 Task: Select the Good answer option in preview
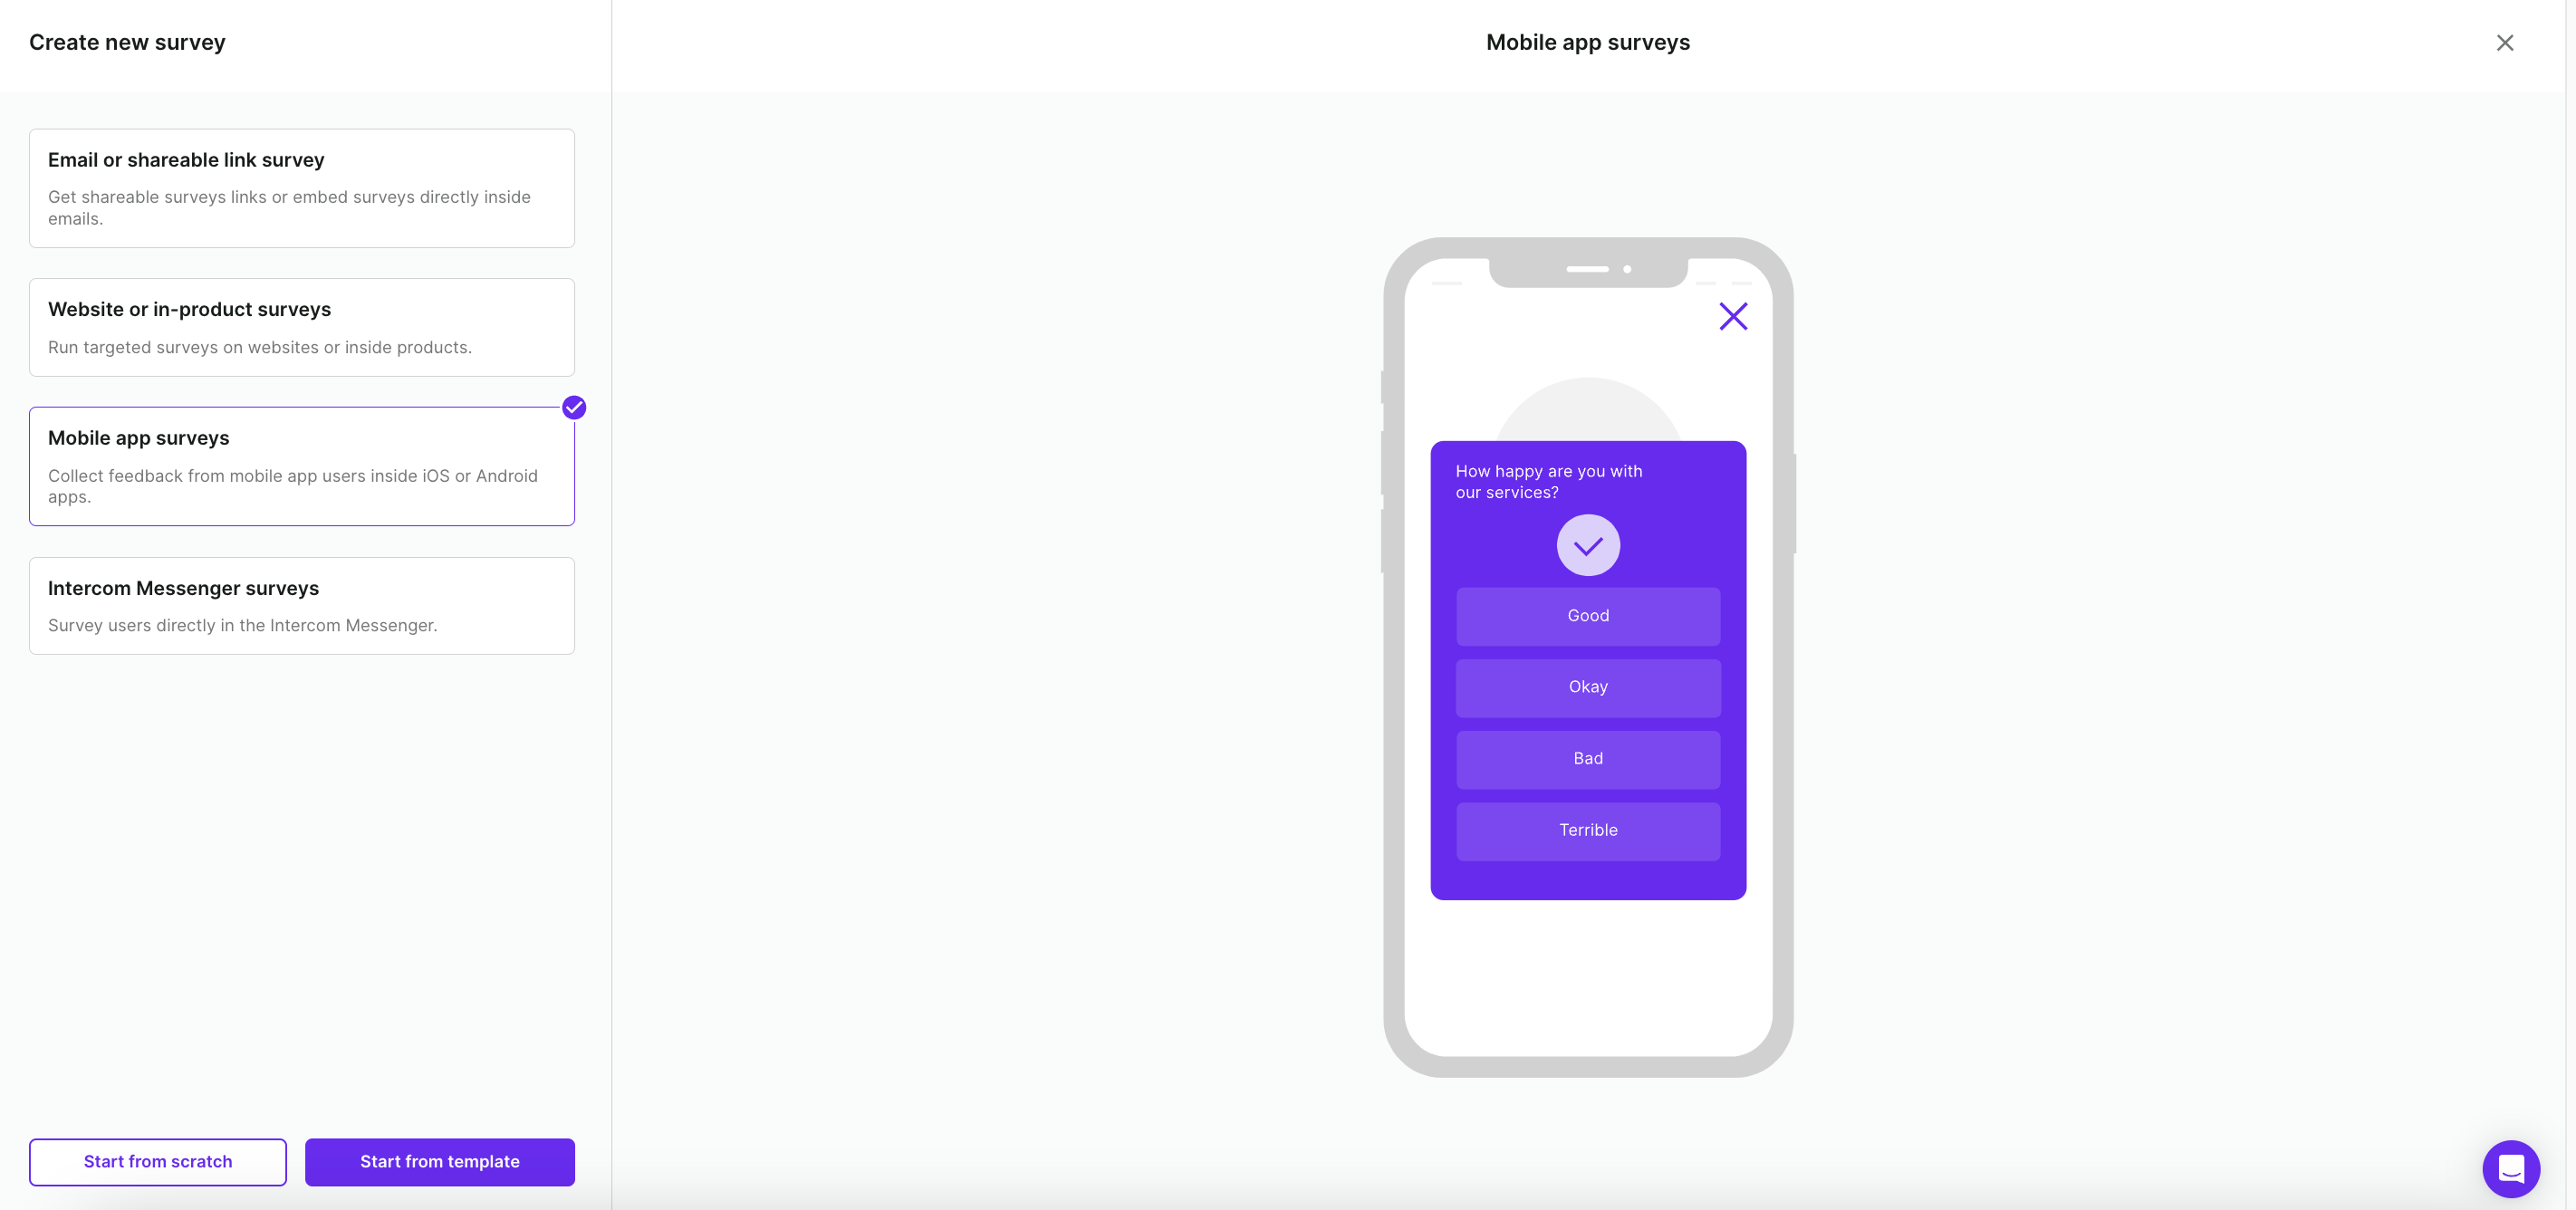pyautogui.click(x=1587, y=616)
